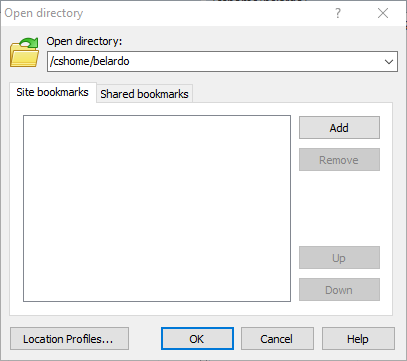
Task: Confirm with the OK button
Action: [197, 339]
